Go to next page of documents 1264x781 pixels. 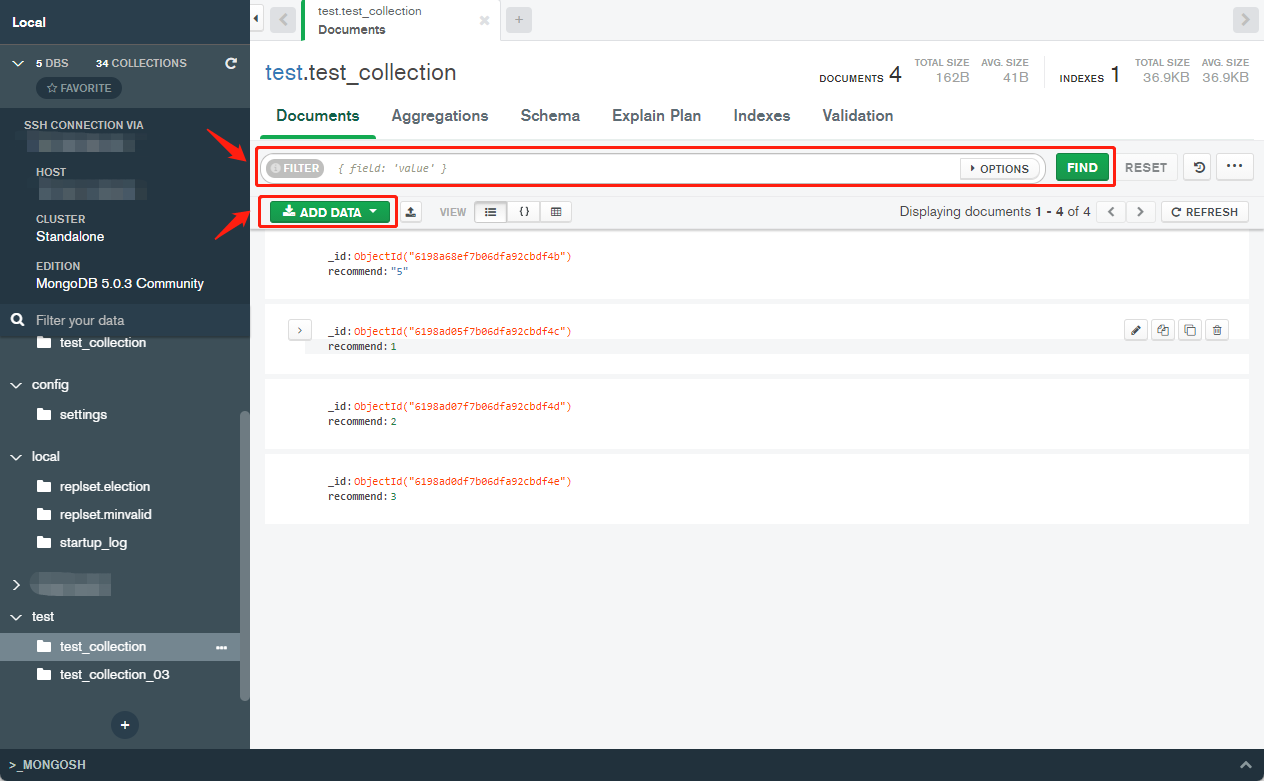click(1141, 212)
